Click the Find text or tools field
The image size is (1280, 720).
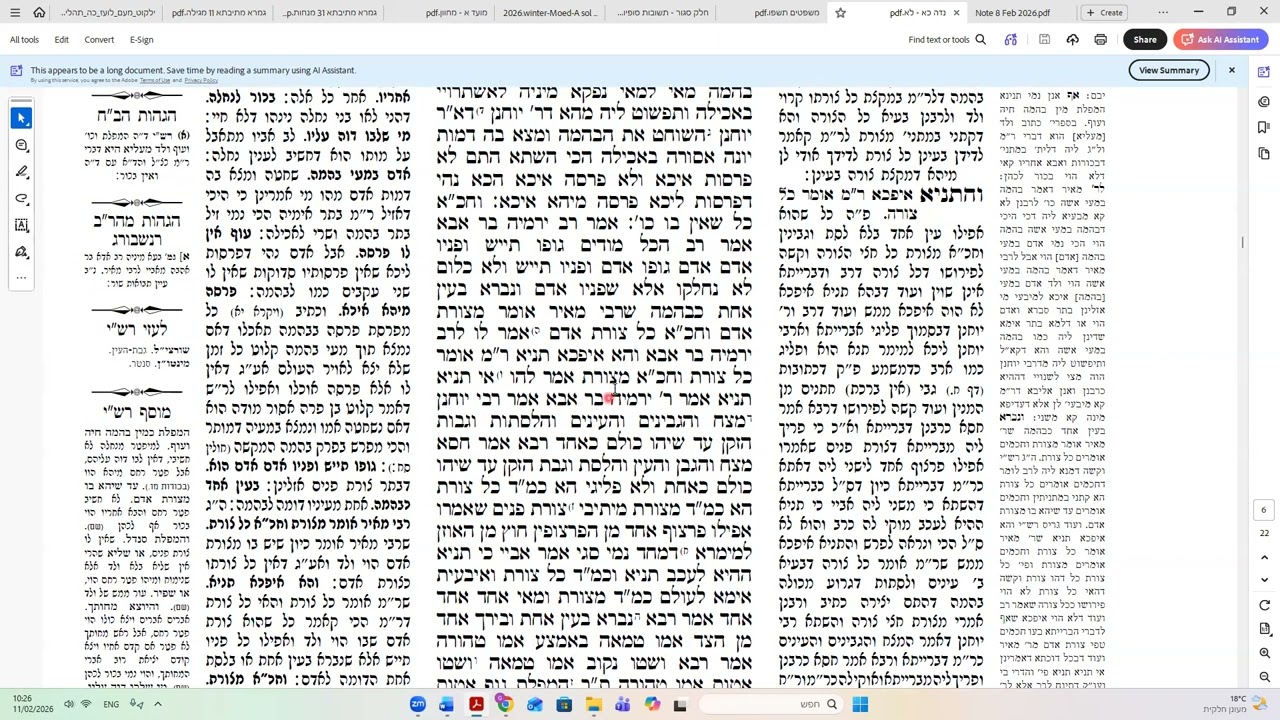click(x=939, y=40)
